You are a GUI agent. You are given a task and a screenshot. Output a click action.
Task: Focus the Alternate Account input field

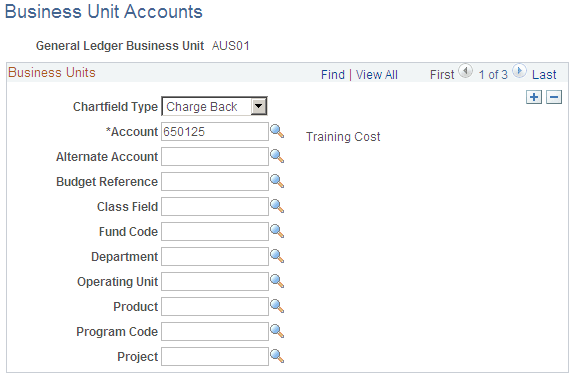[215, 156]
